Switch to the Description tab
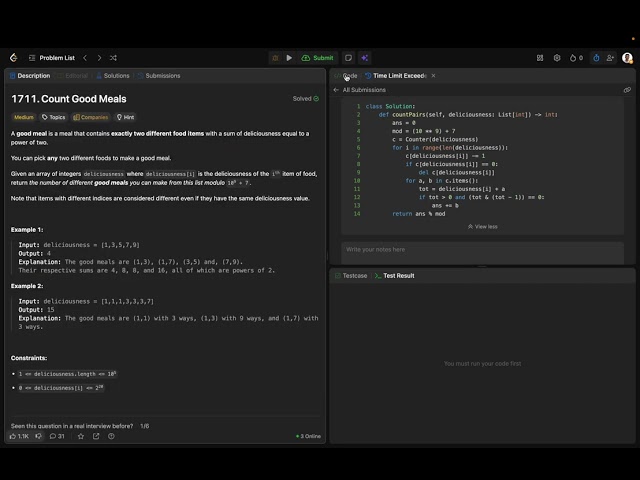The height and width of the screenshot is (480, 640). [30, 76]
